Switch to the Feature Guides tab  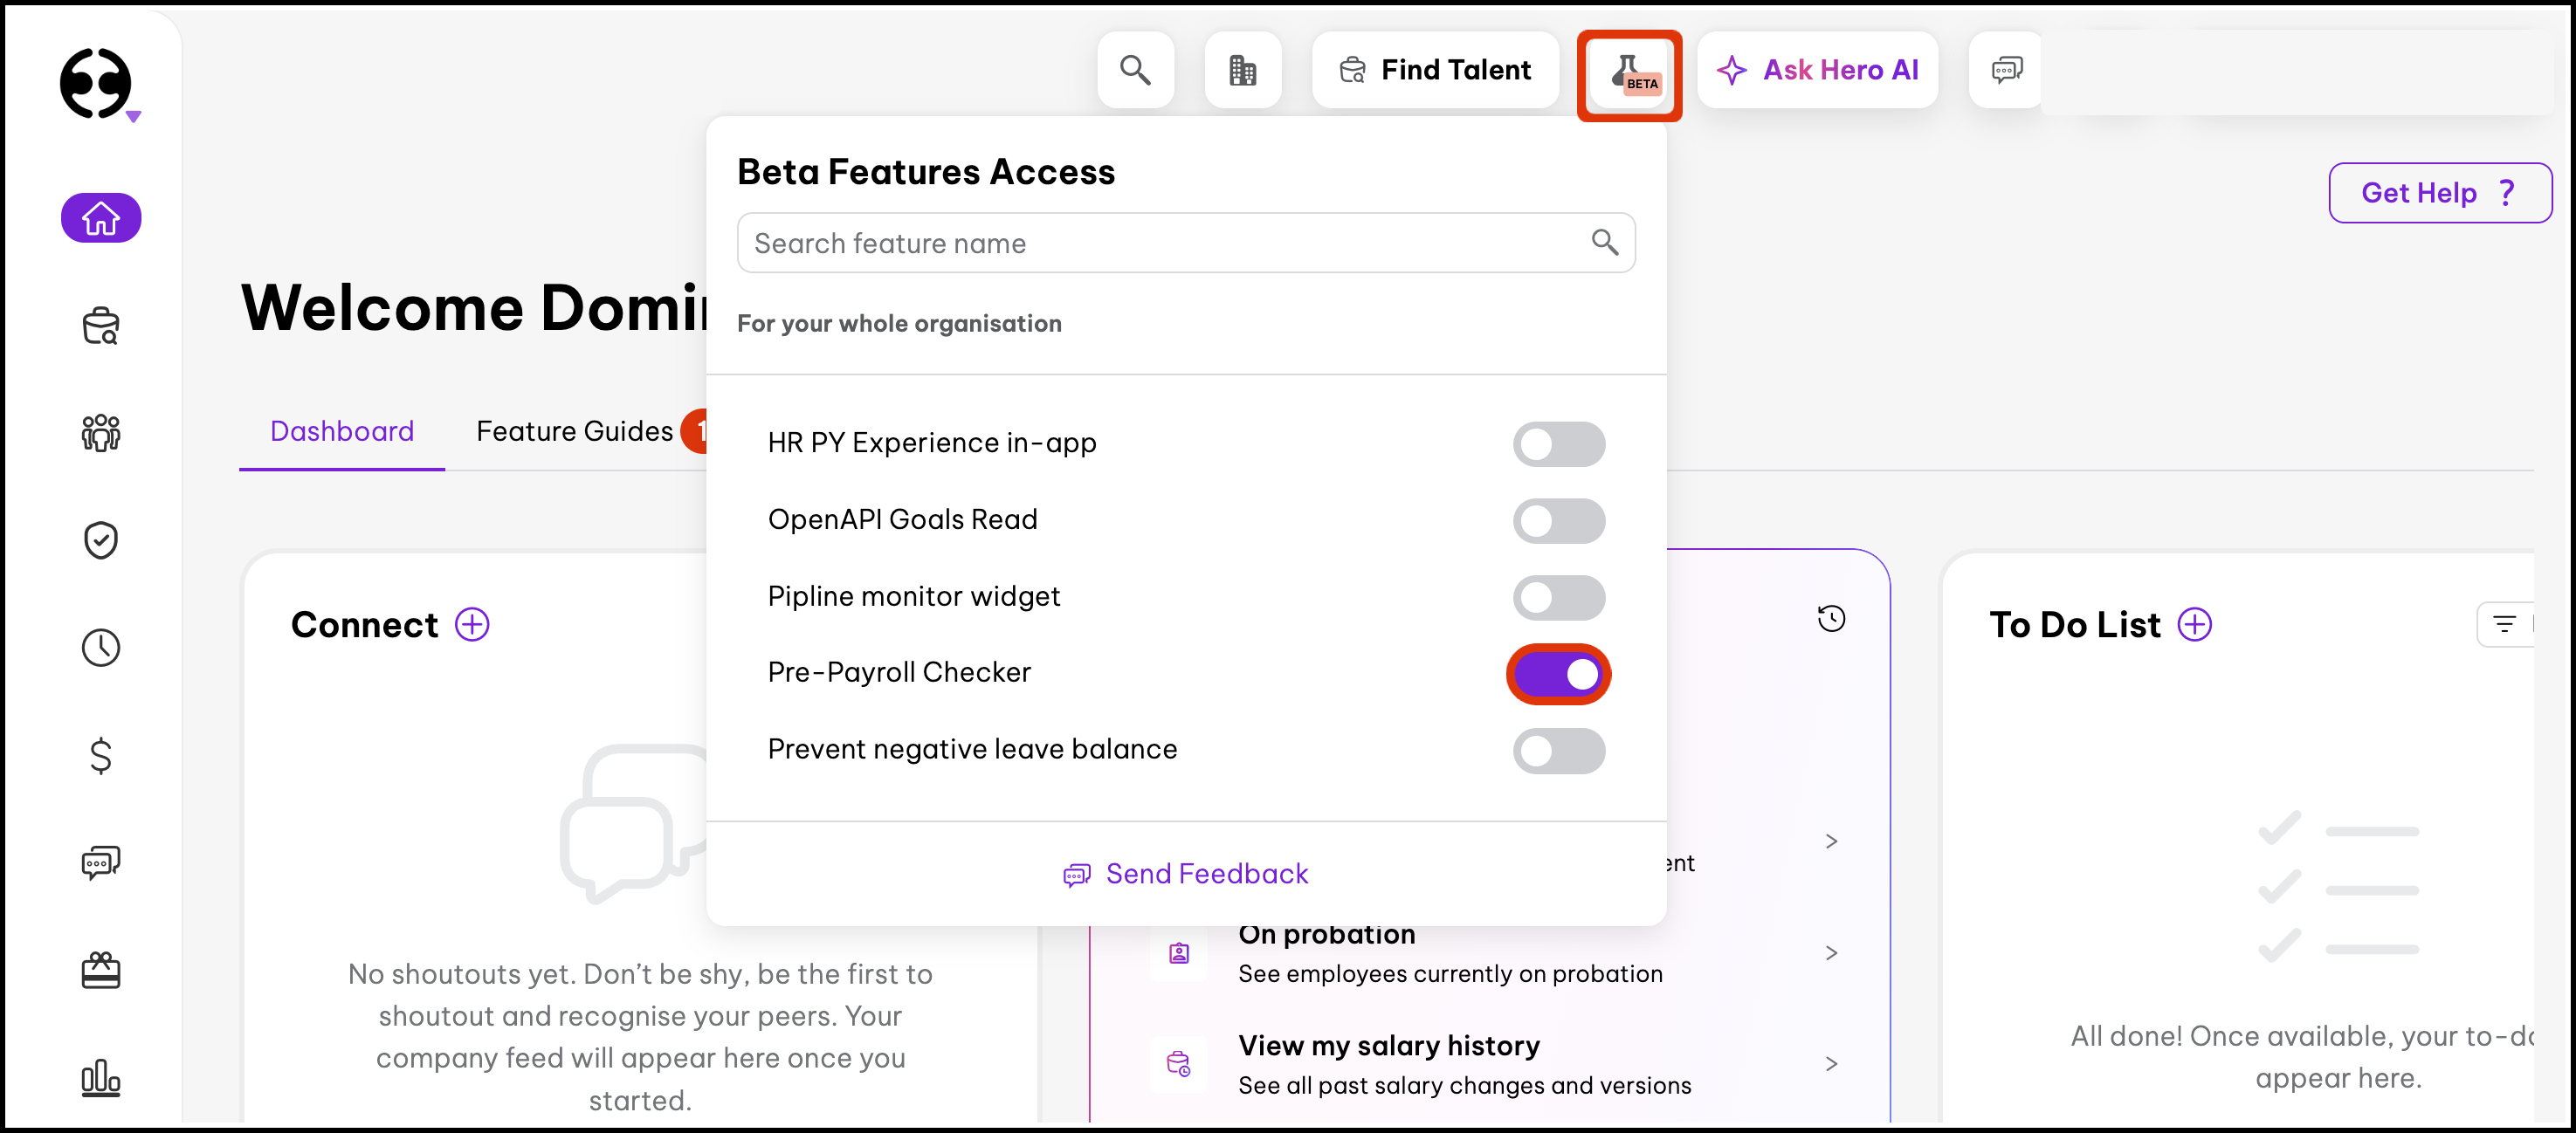point(575,431)
